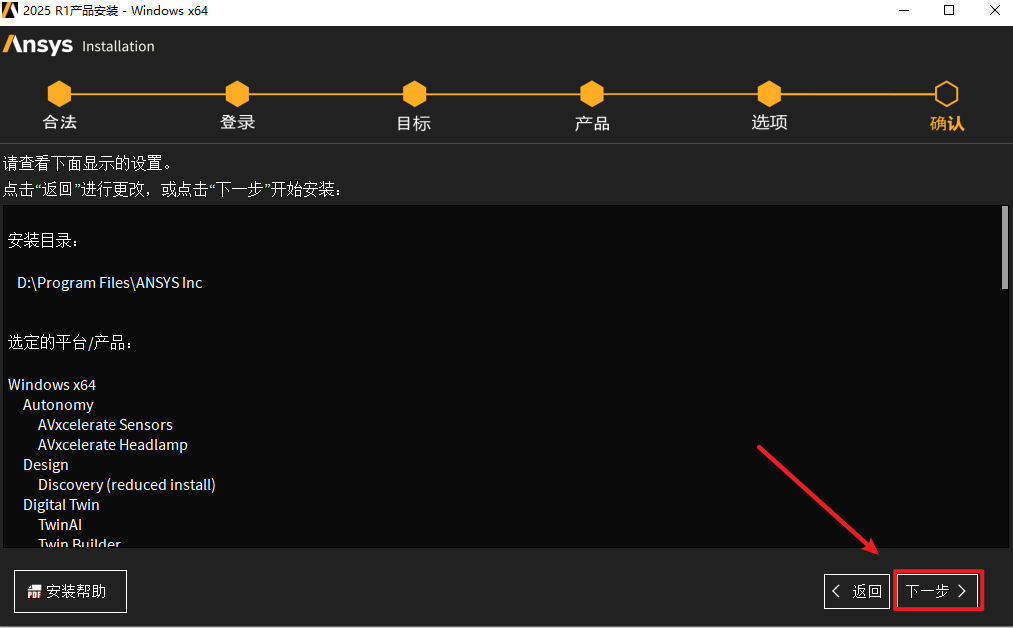Select the 登录 step hexagon

(237, 94)
